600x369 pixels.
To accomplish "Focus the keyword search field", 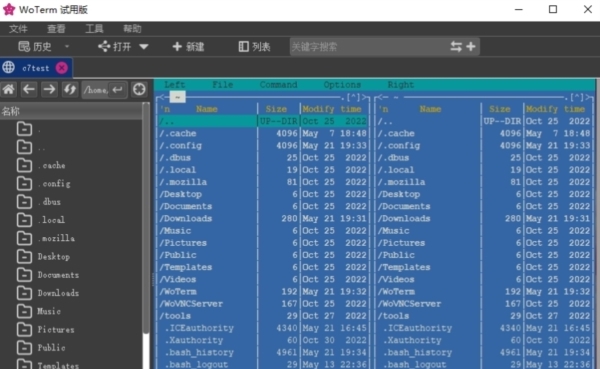I will tap(368, 47).
